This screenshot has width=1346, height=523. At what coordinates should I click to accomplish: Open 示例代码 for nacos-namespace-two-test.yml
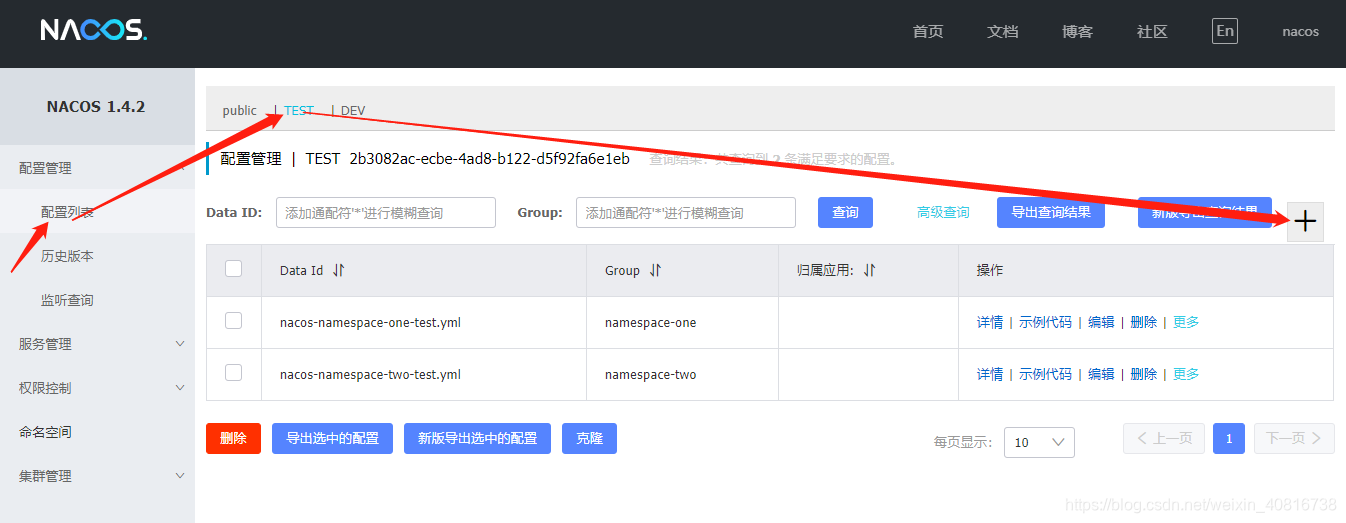point(1045,374)
